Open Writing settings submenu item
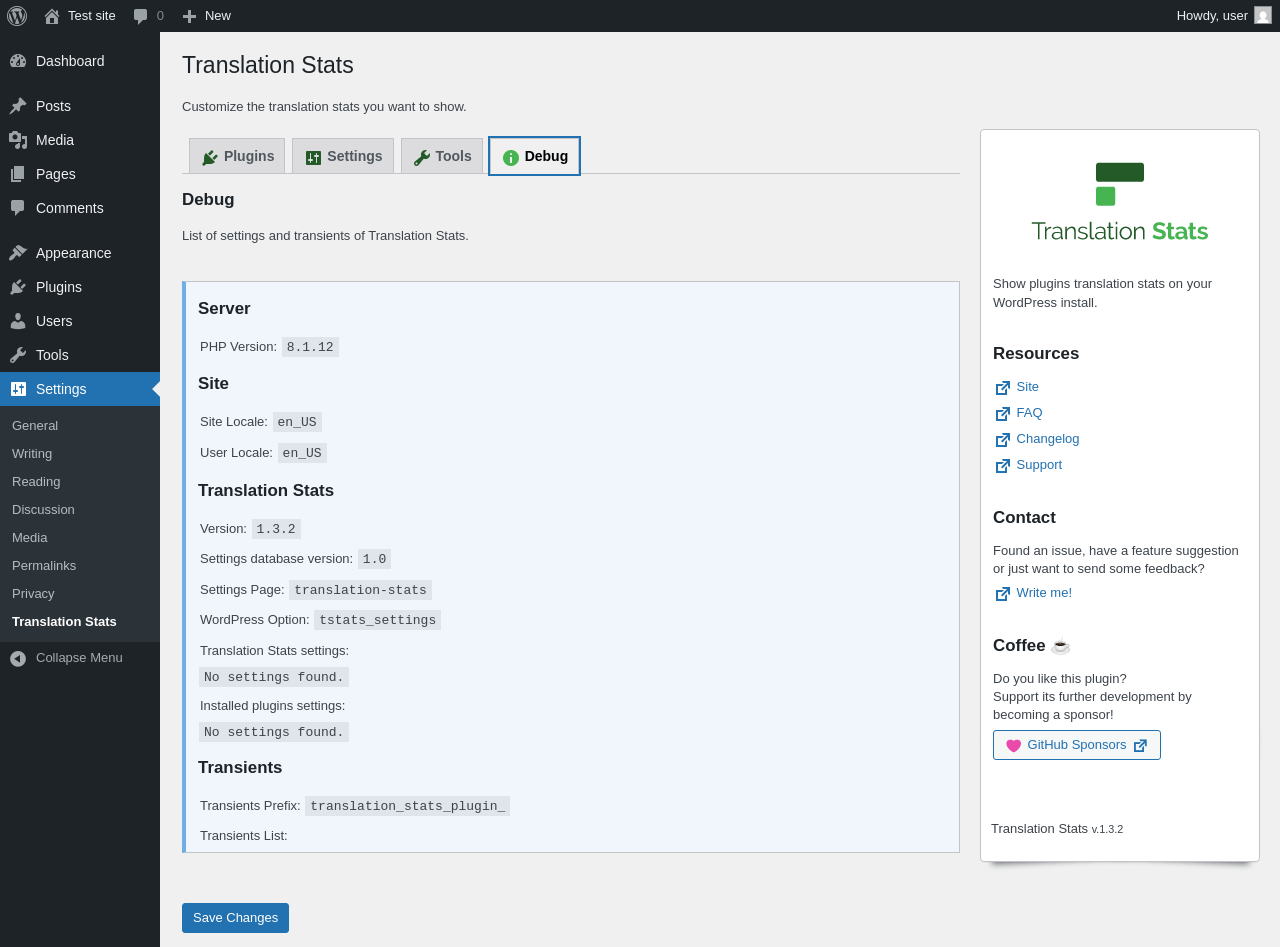 (x=80, y=453)
